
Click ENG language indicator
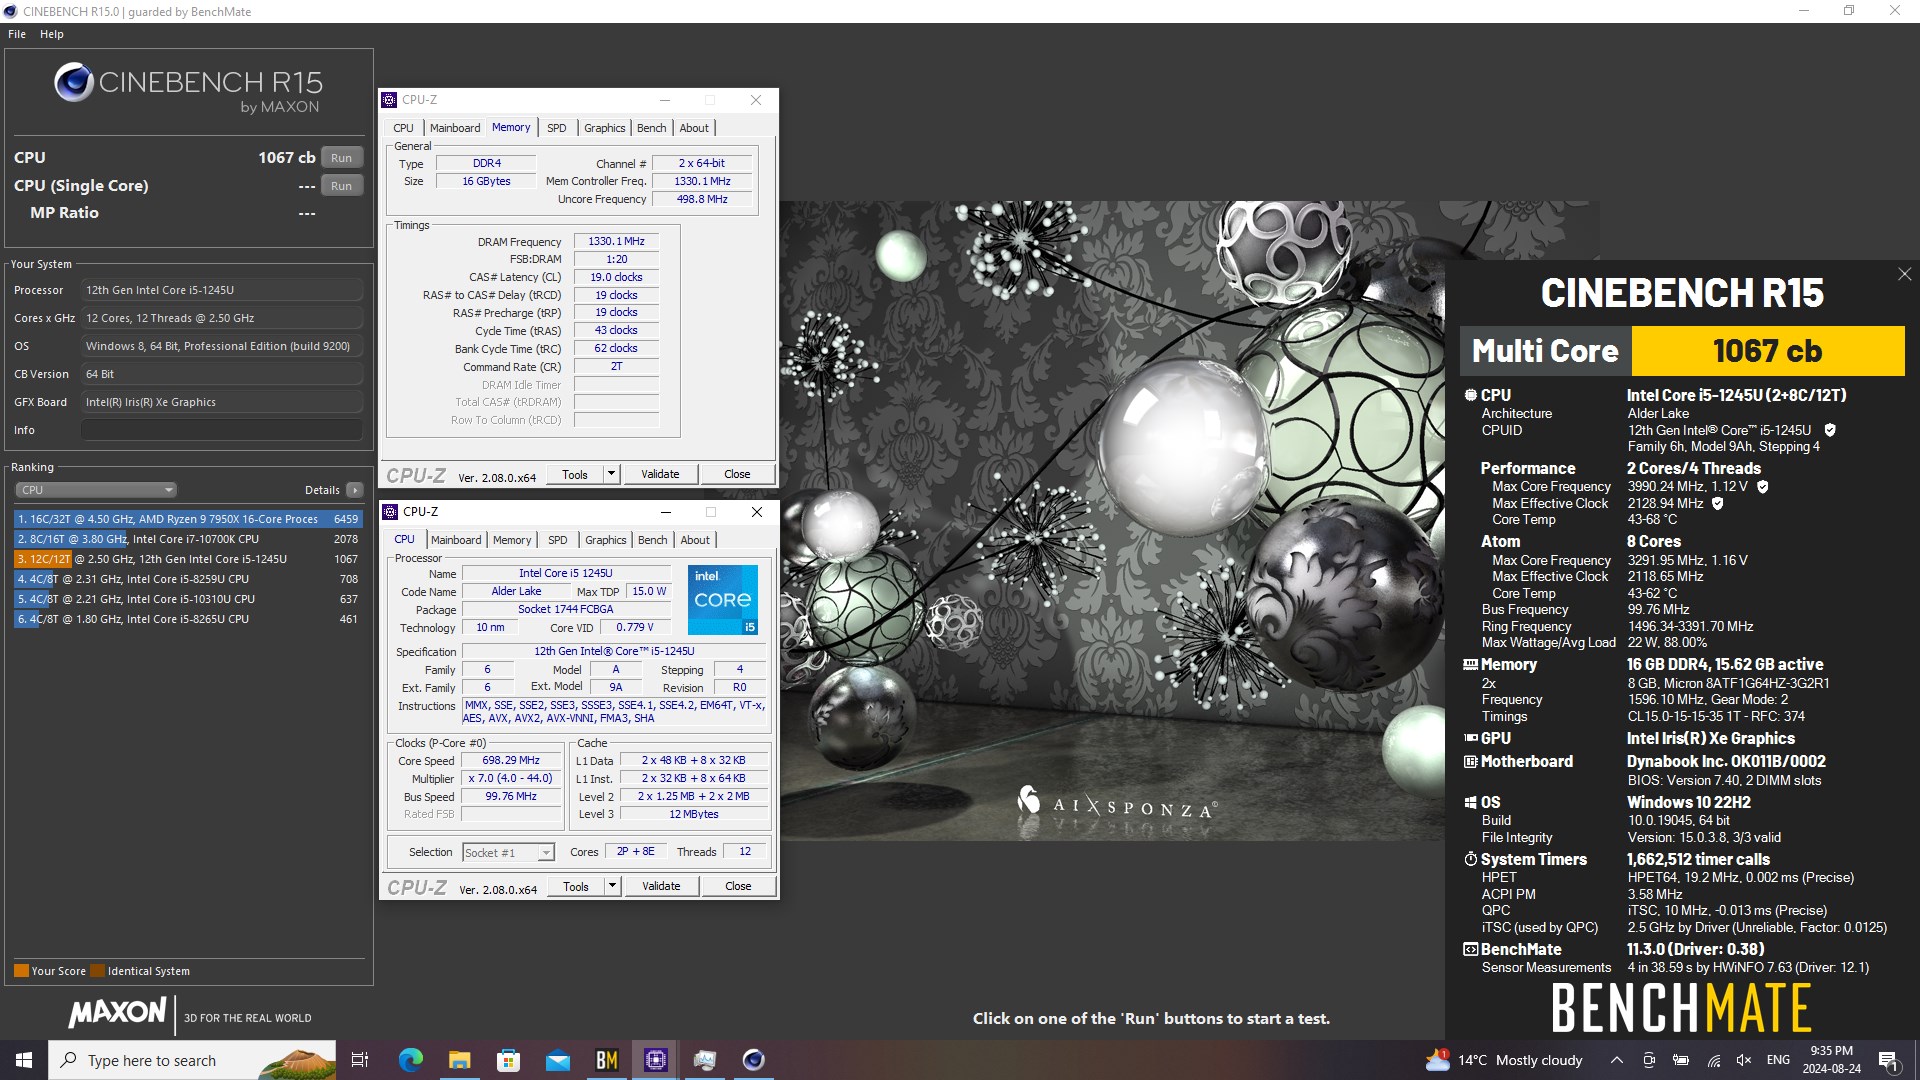coord(1778,1060)
